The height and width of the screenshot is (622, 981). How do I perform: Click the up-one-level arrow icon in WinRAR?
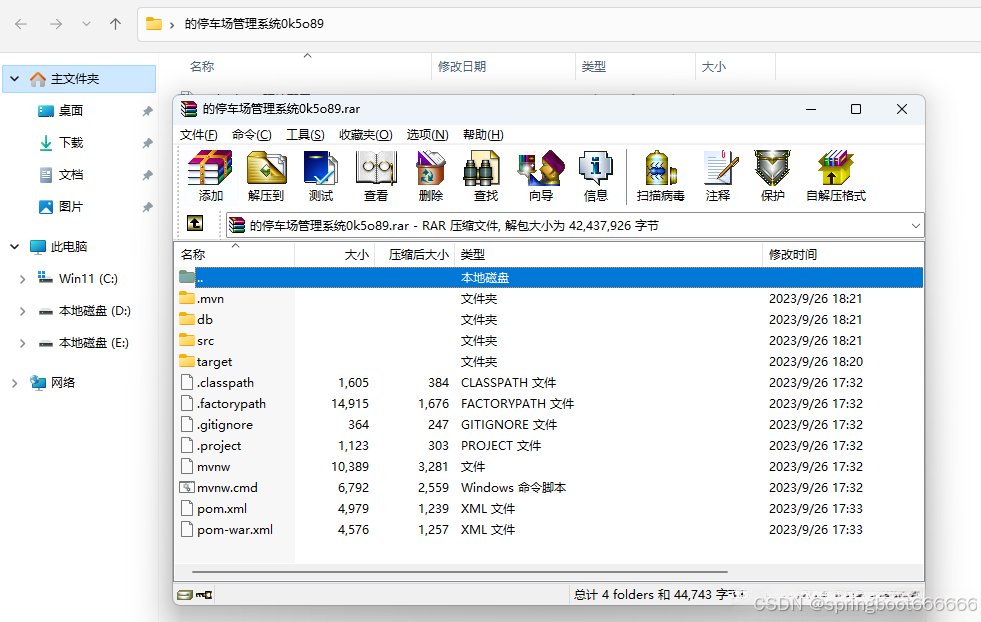[x=195, y=223]
